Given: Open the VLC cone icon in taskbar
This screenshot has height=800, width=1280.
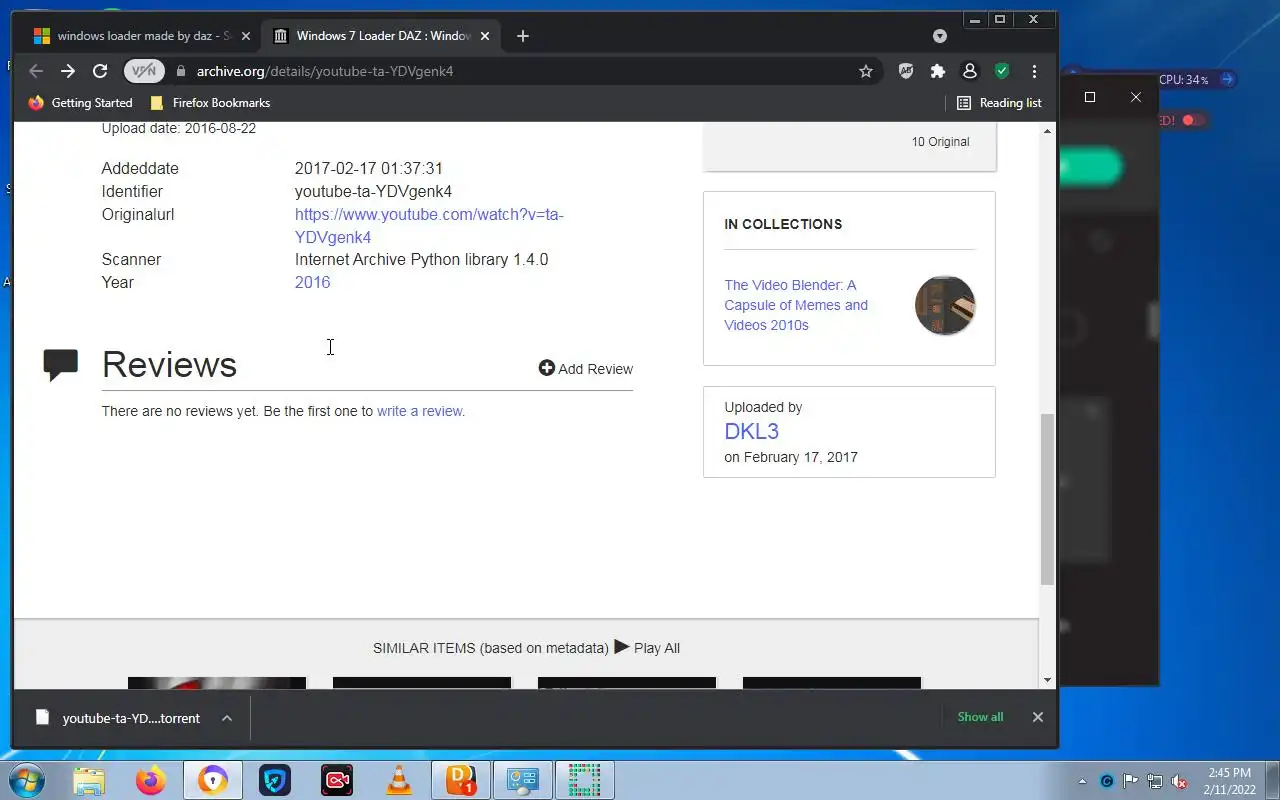Looking at the screenshot, I should [x=399, y=780].
